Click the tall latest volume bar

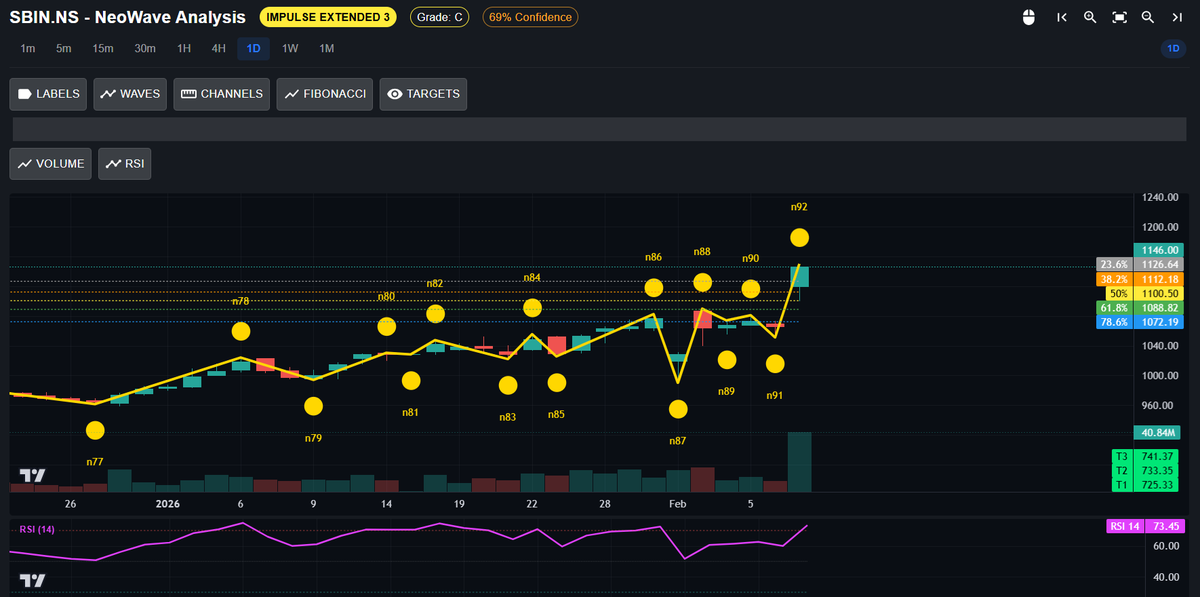click(x=799, y=462)
